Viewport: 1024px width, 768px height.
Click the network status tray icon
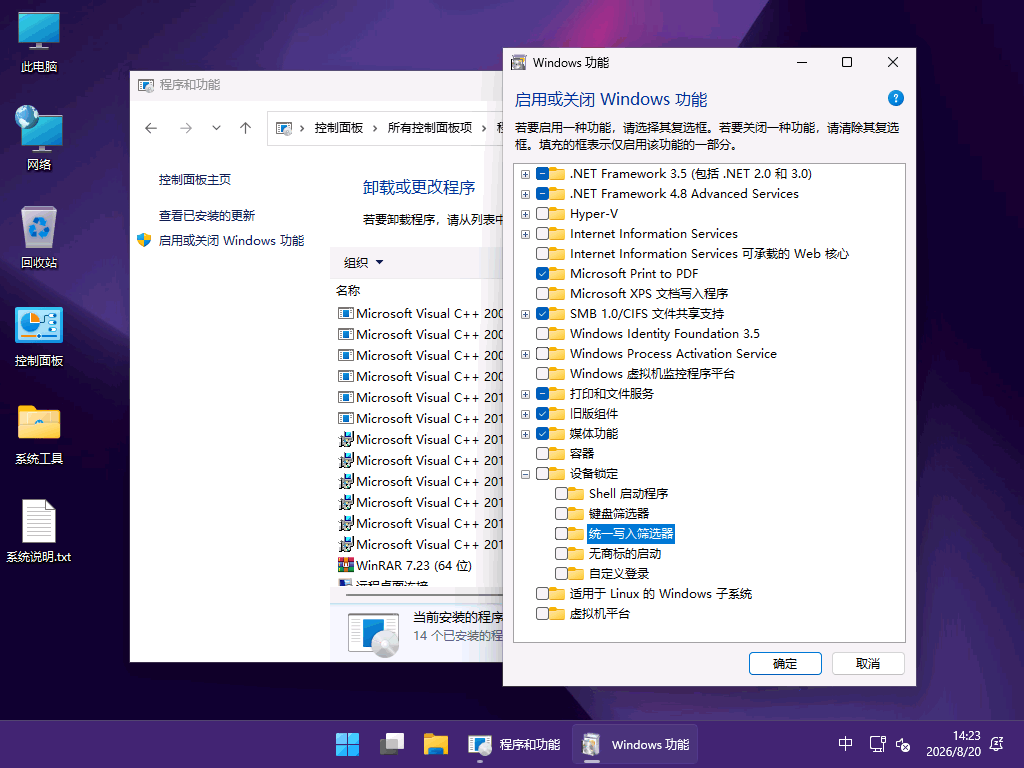click(877, 744)
